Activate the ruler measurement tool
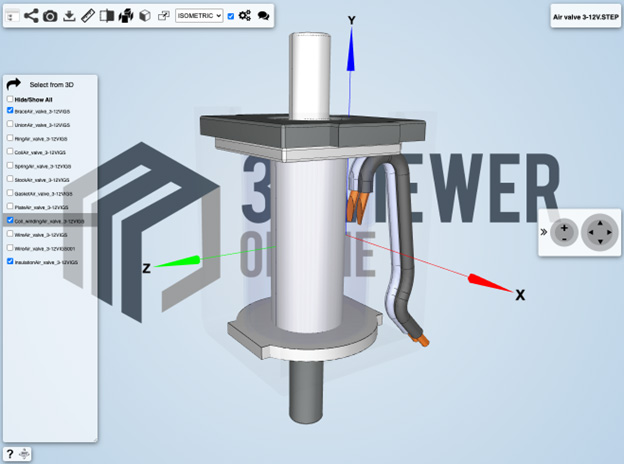The image size is (624, 464). (x=88, y=16)
